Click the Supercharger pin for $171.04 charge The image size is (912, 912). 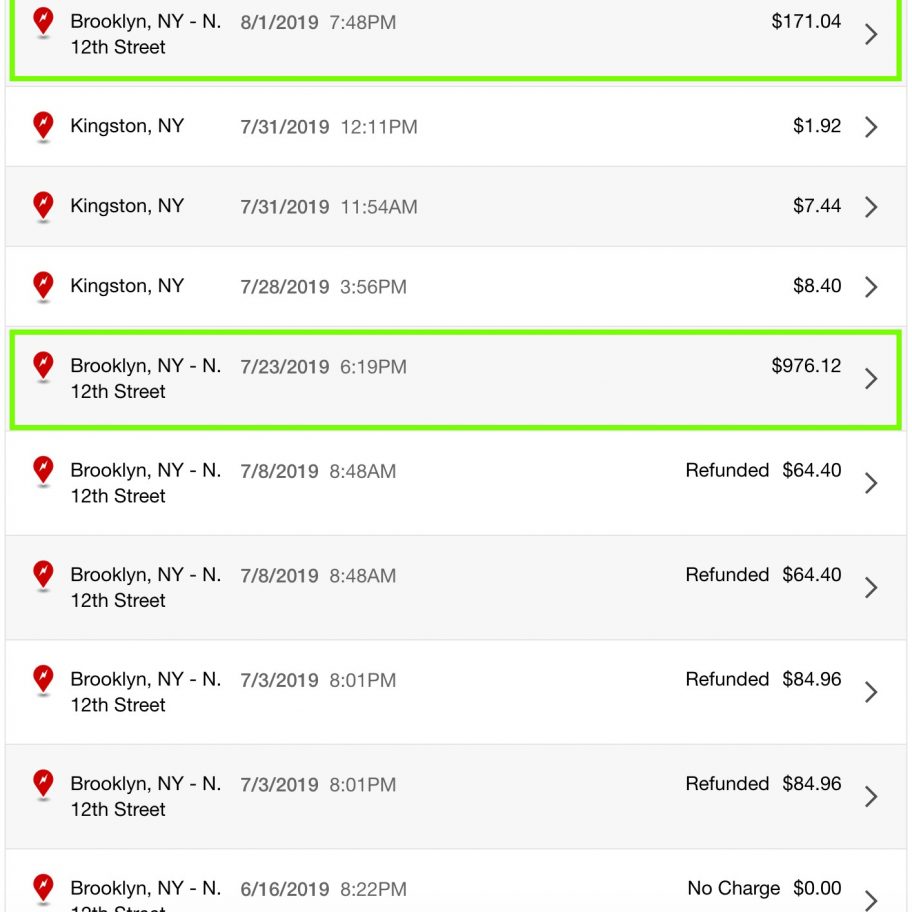43,23
